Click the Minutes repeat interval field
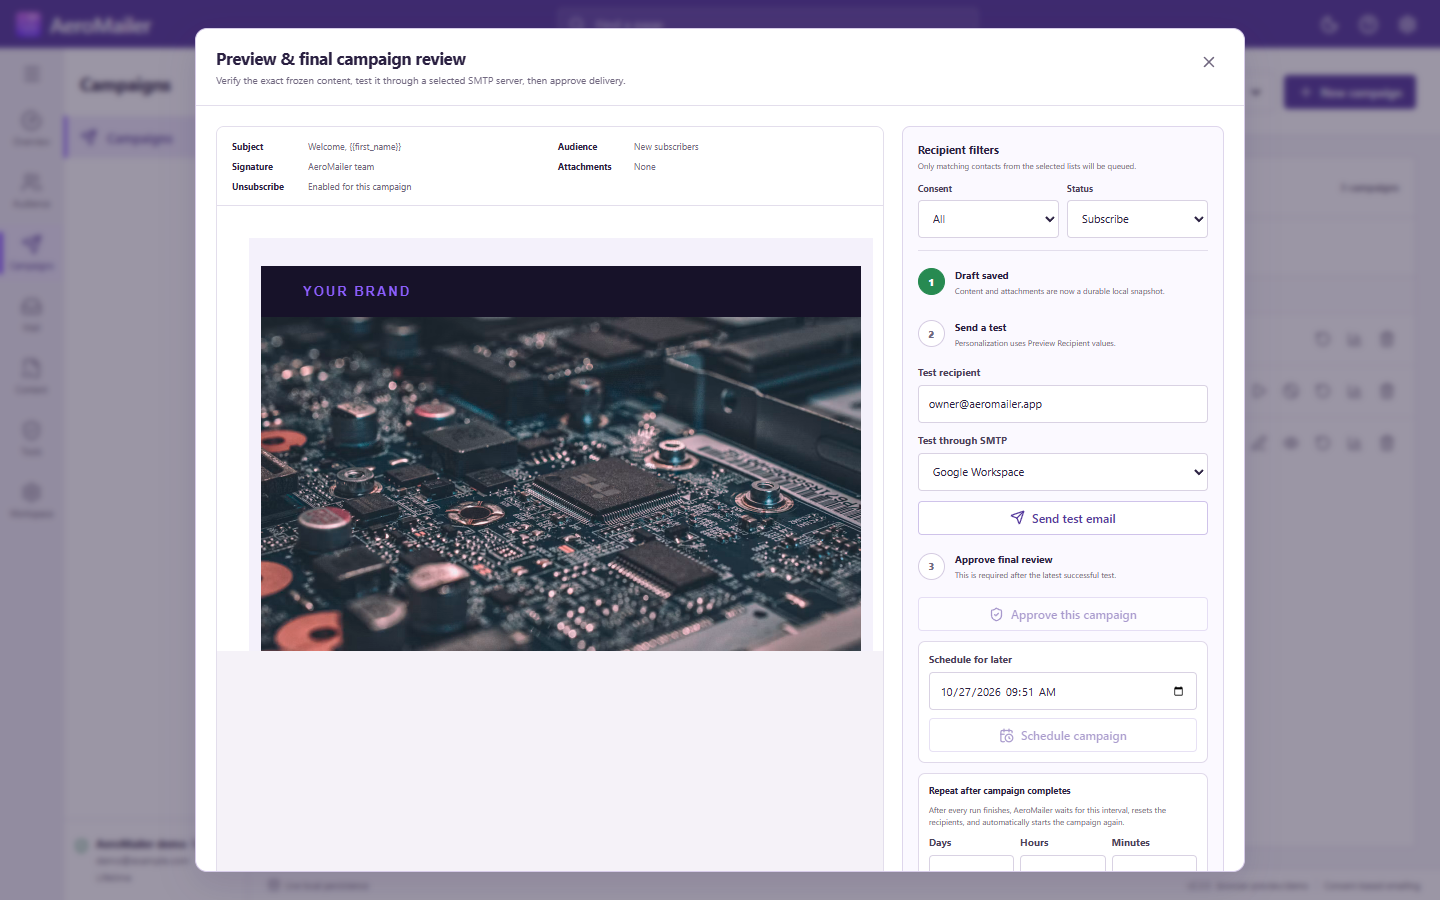This screenshot has width=1440, height=900. coord(1154,863)
